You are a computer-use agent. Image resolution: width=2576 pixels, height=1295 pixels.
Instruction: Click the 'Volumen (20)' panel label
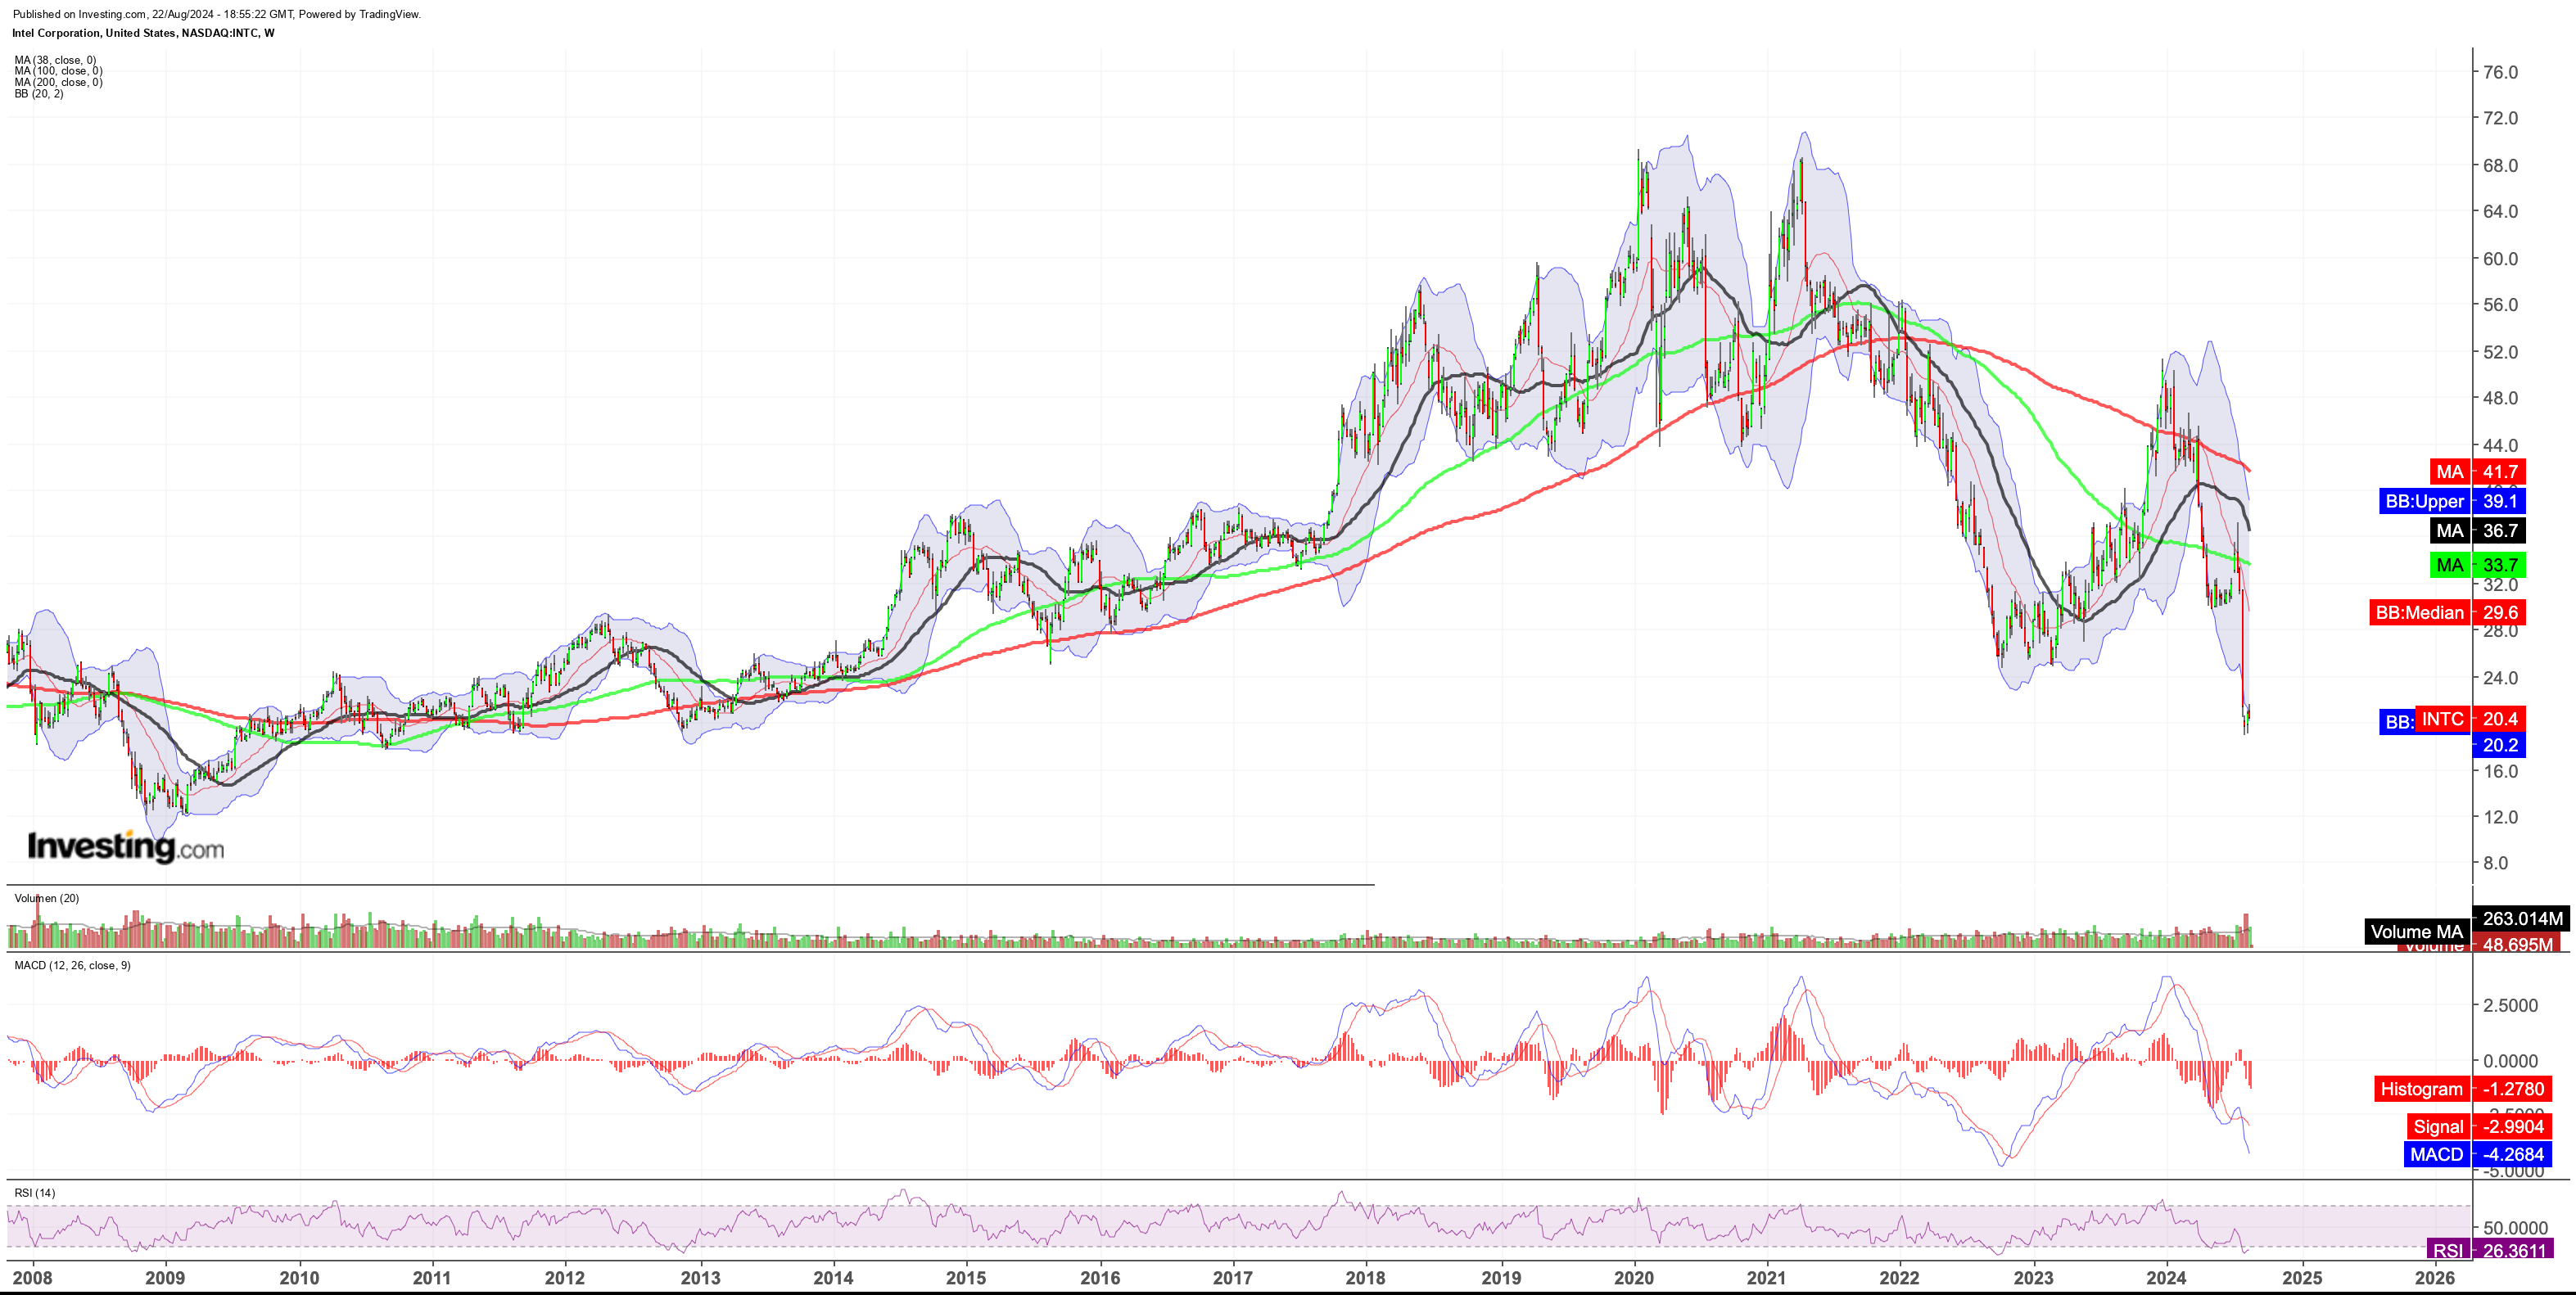click(47, 898)
